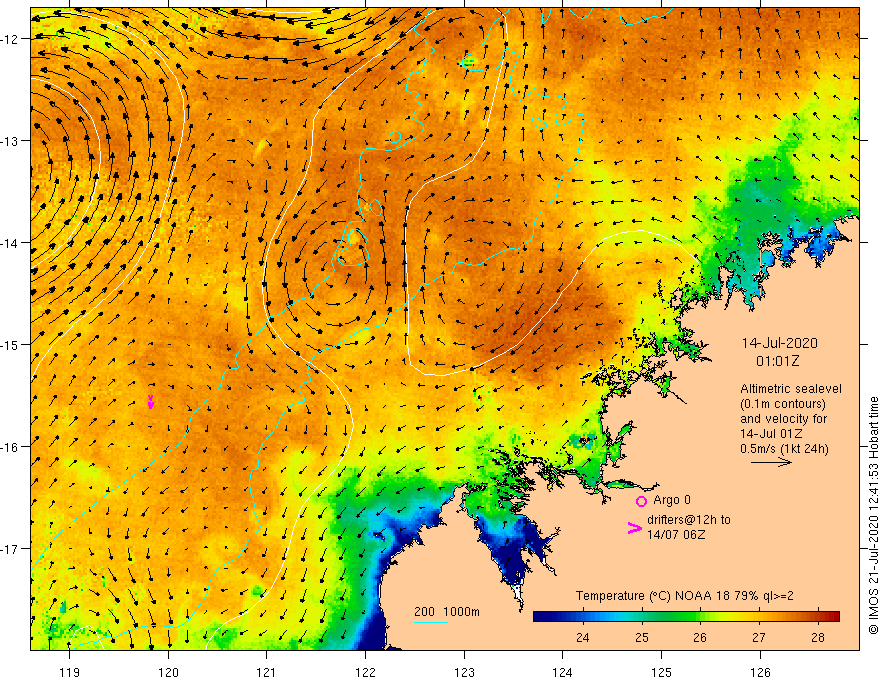Click the colorbar tick label 27

pos(759,637)
